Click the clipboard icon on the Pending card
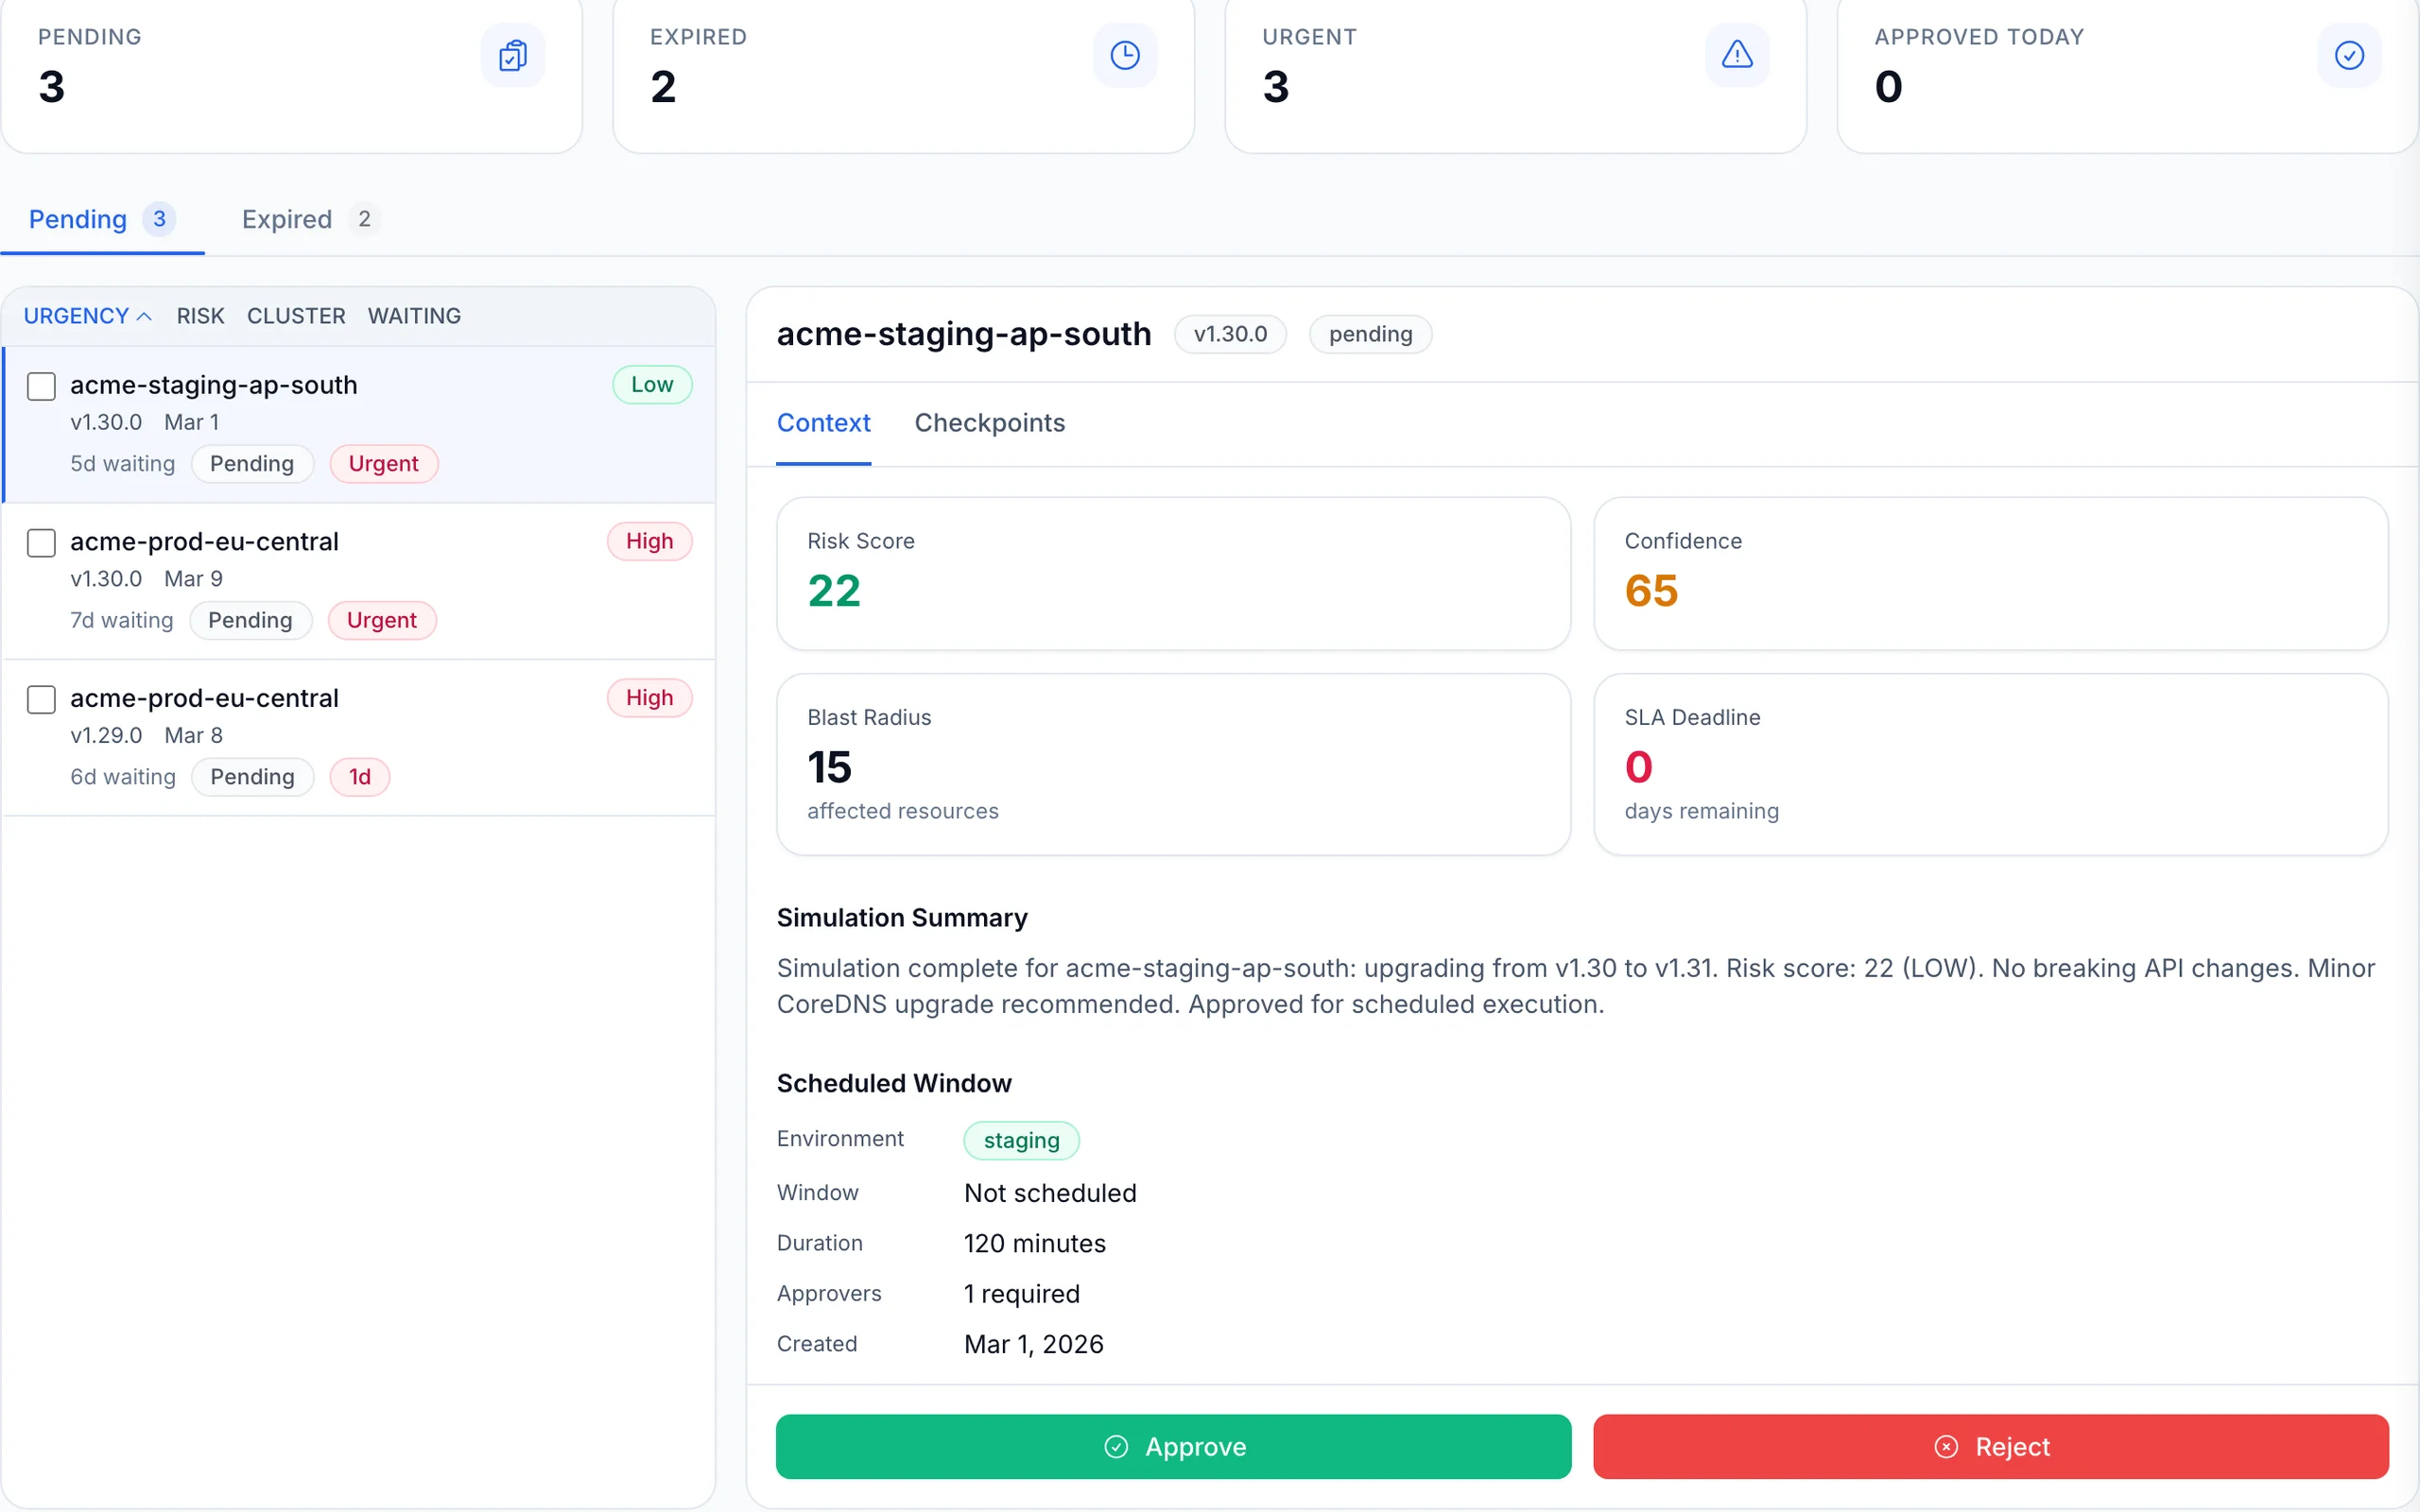Screen dimensions: 2420x1512 512,55
